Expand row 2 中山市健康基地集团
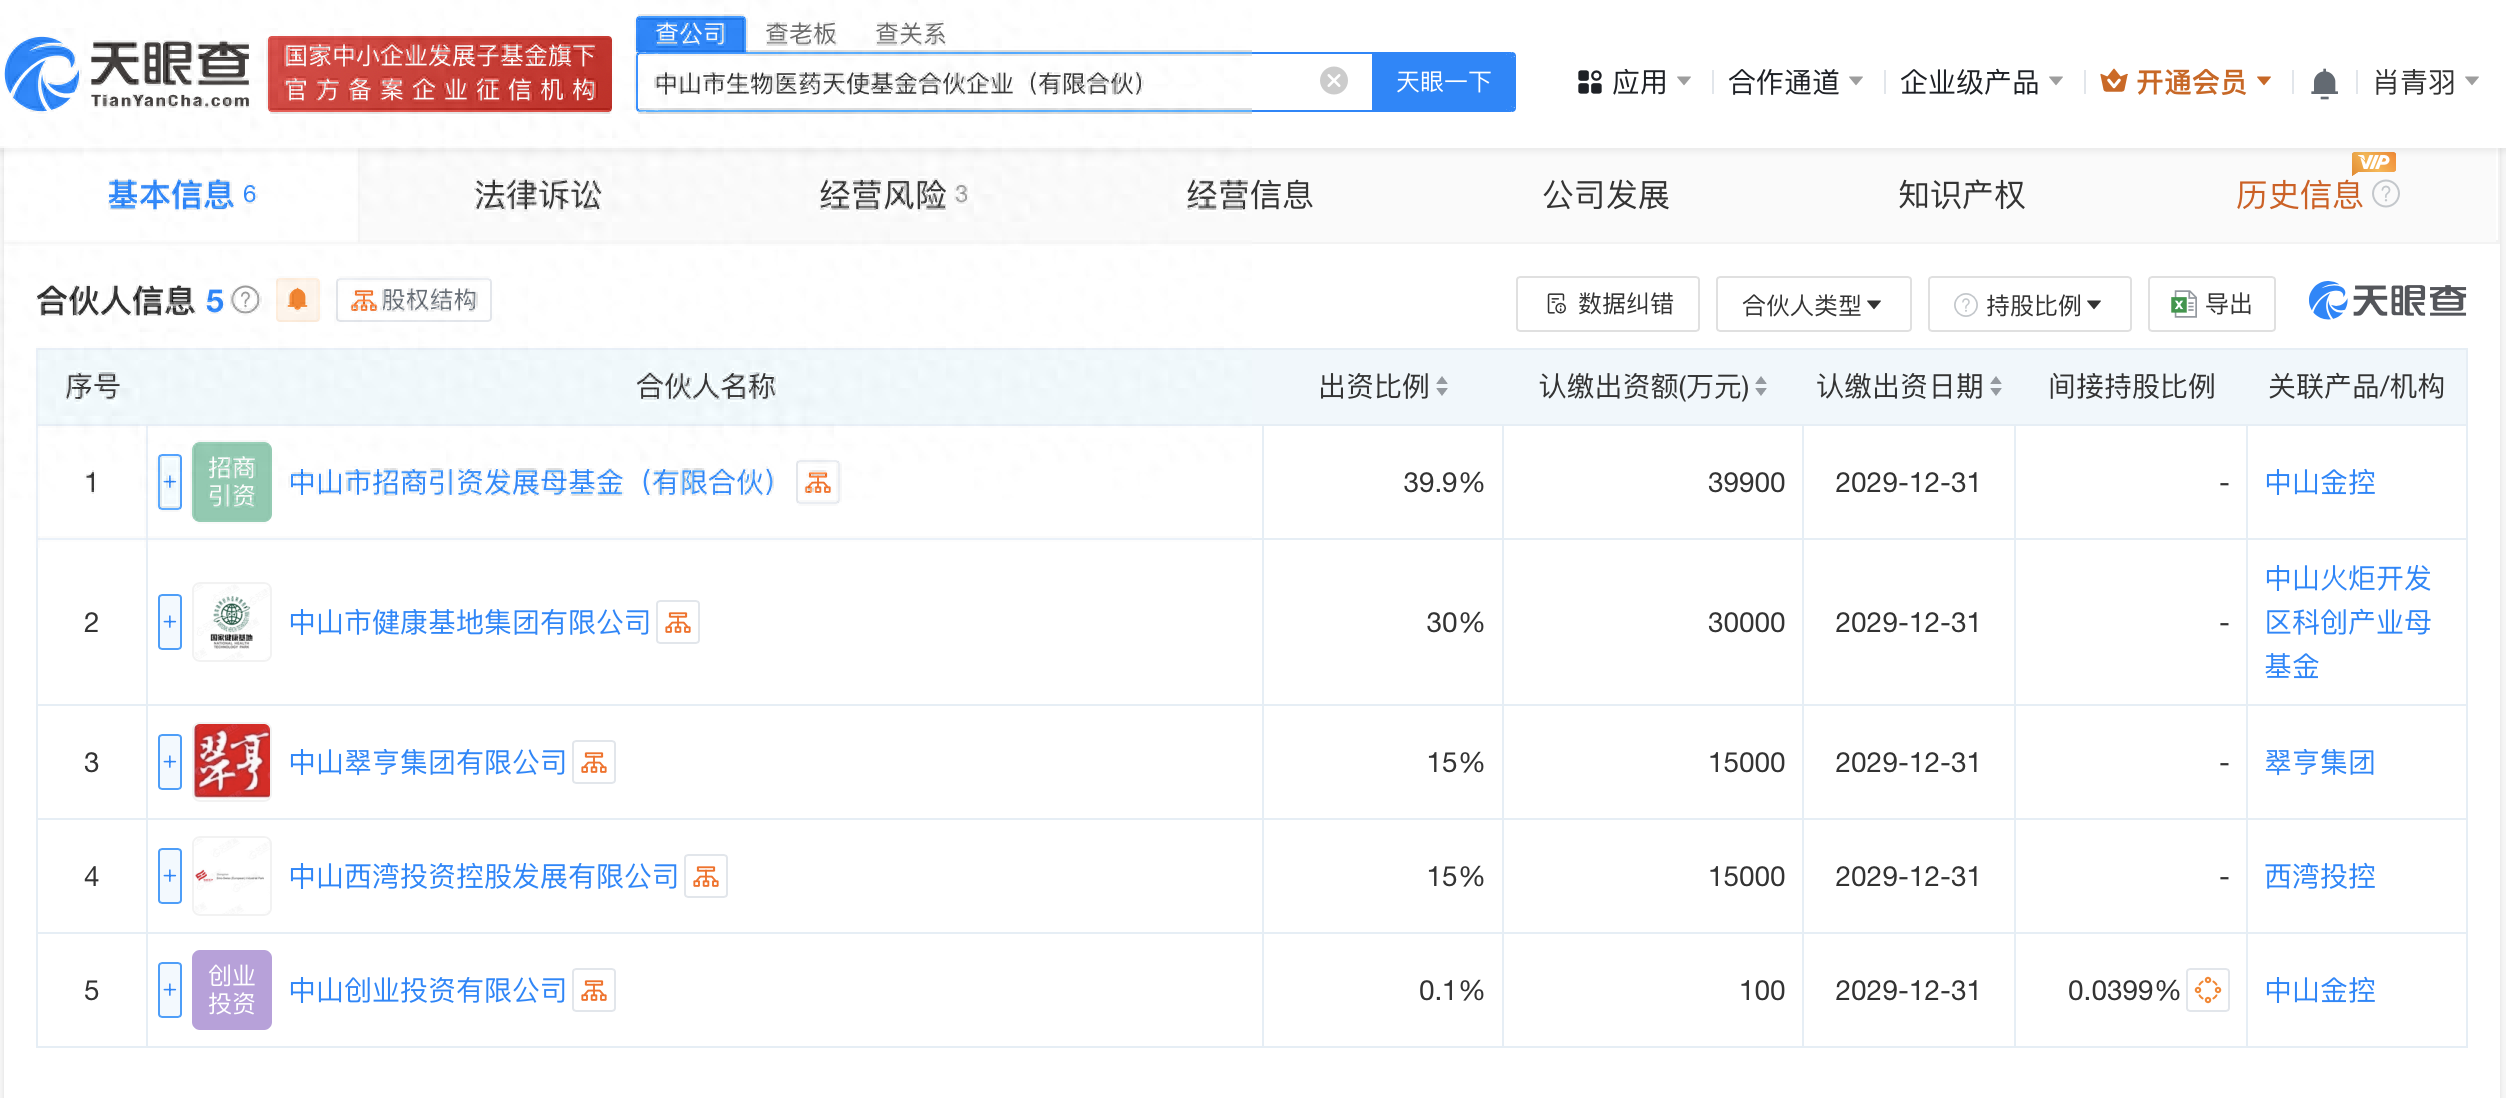Screen dimensions: 2506x1098 click(x=170, y=622)
